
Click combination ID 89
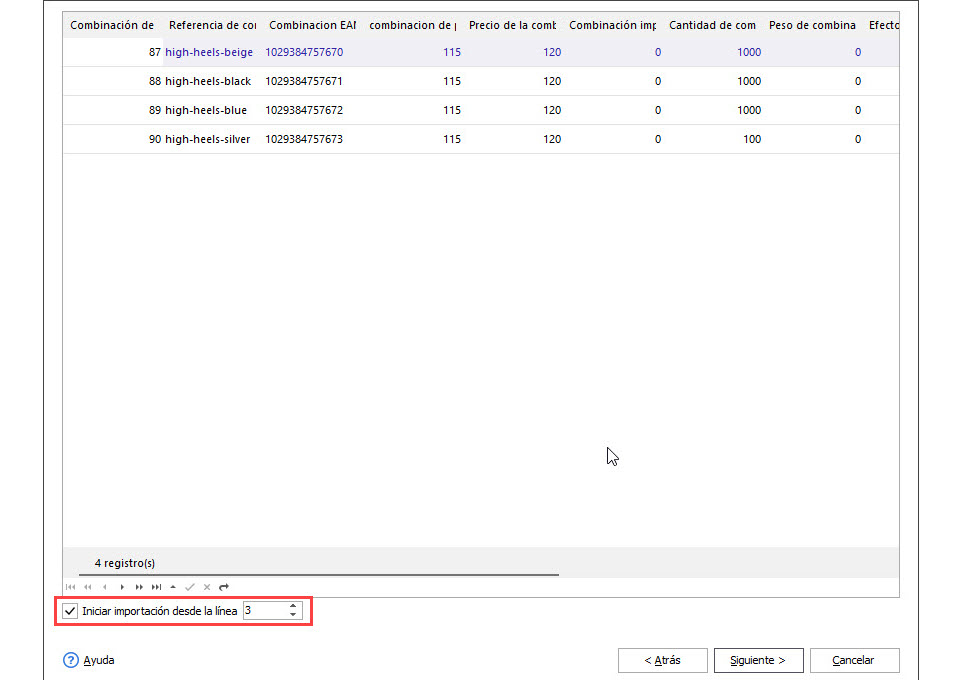coord(155,111)
